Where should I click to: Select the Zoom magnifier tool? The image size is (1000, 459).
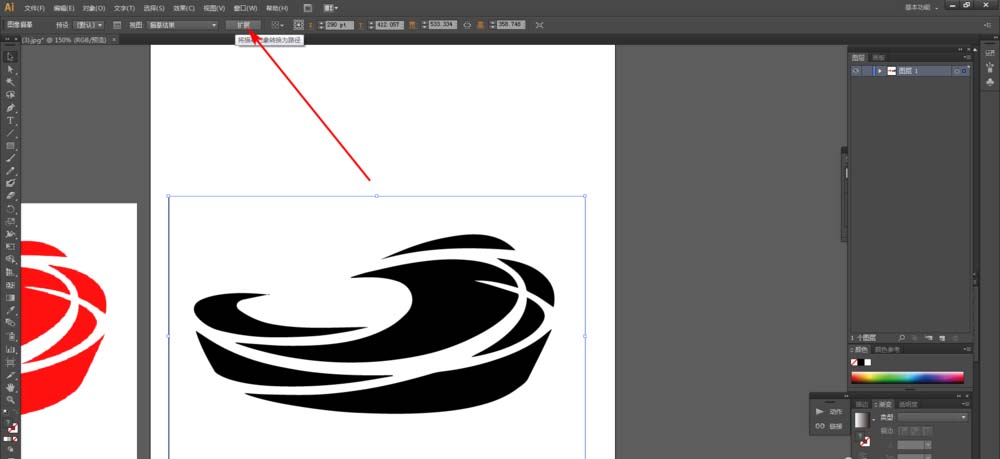tap(11, 400)
